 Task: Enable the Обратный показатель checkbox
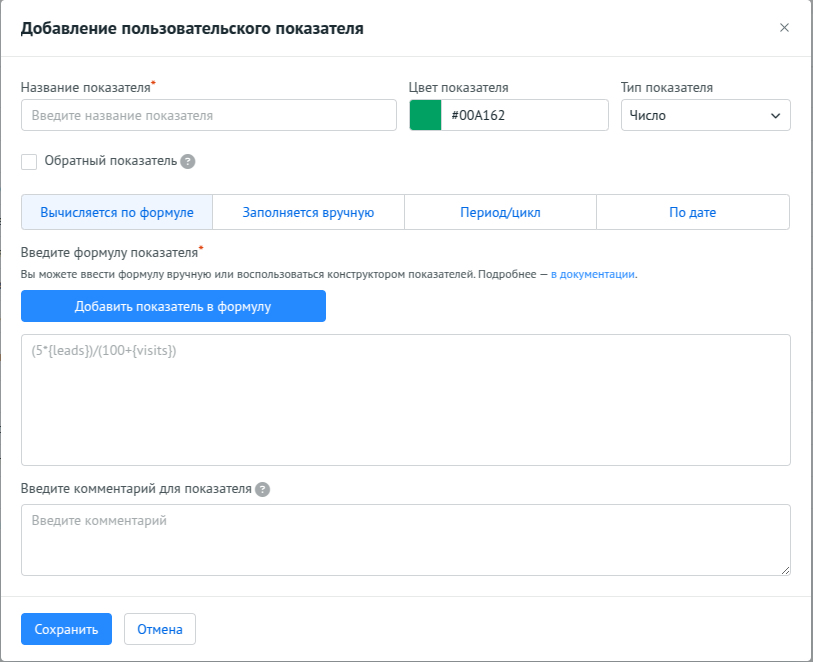pos(29,161)
